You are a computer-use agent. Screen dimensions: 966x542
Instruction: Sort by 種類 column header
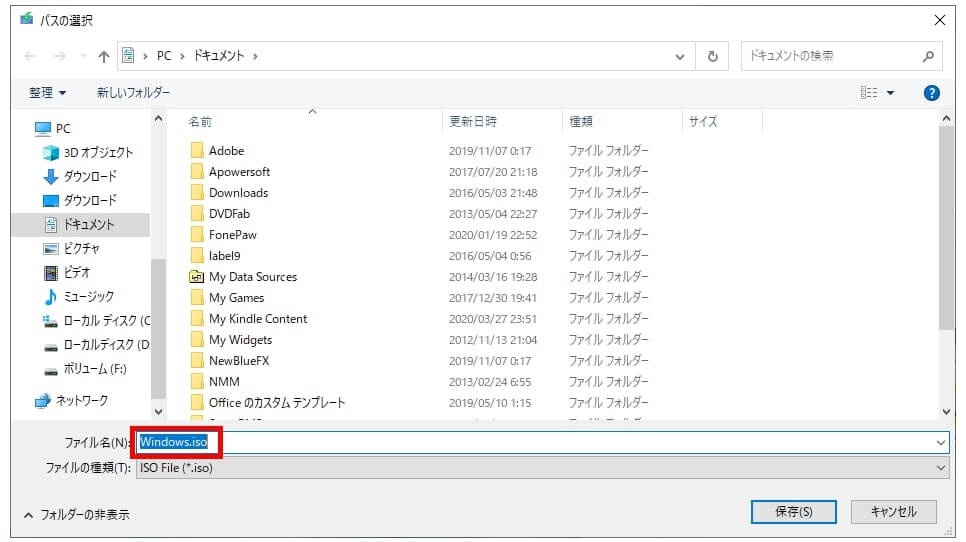pos(580,121)
